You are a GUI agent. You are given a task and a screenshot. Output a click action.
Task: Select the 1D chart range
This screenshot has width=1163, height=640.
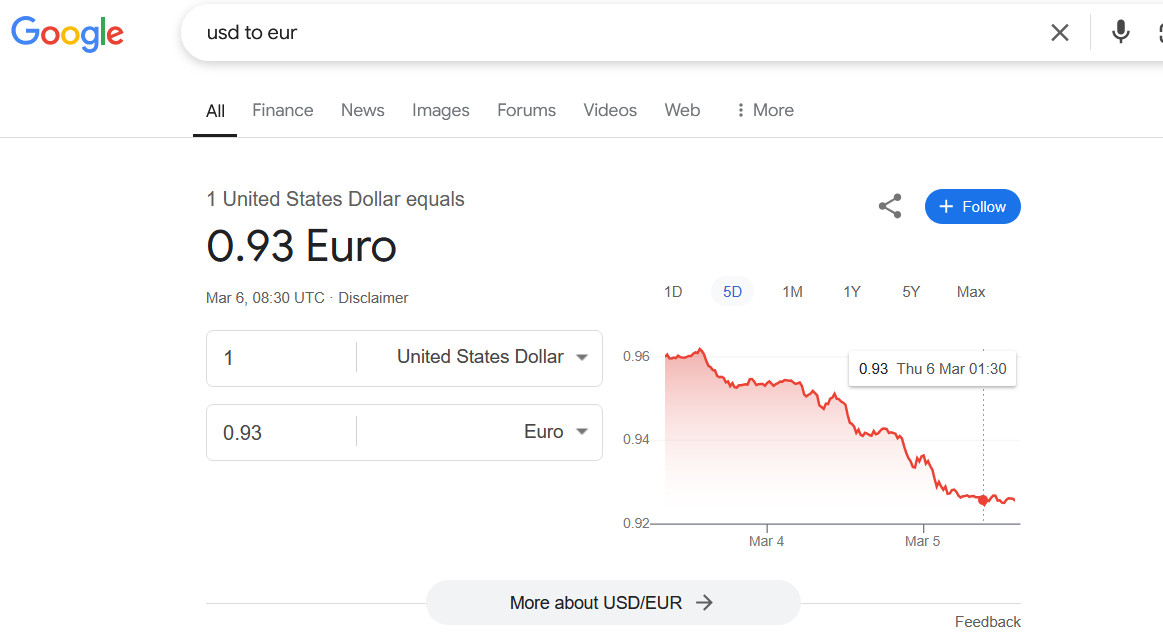tap(673, 292)
